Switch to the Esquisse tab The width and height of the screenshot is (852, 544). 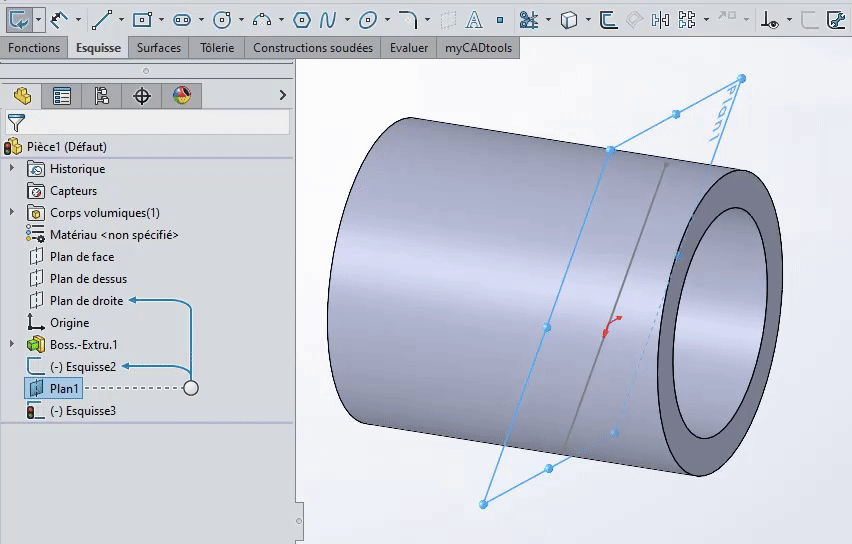point(98,48)
